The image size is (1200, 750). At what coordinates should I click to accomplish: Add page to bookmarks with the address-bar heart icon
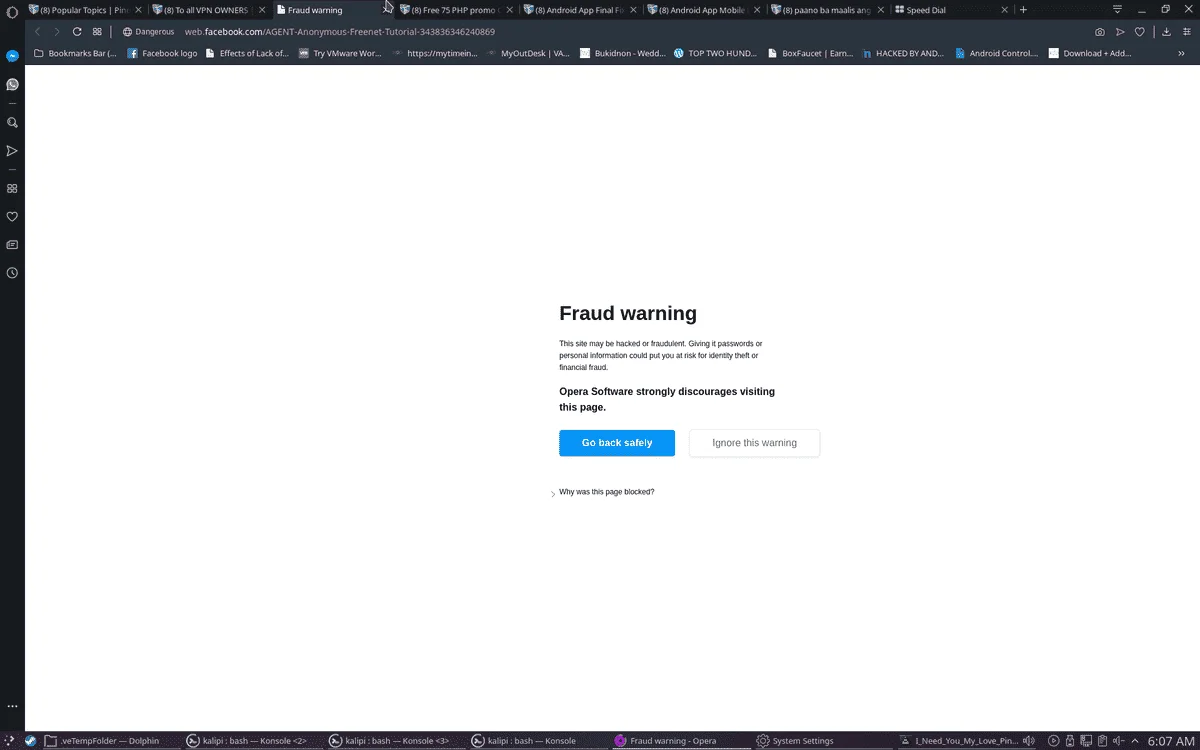tap(1139, 31)
